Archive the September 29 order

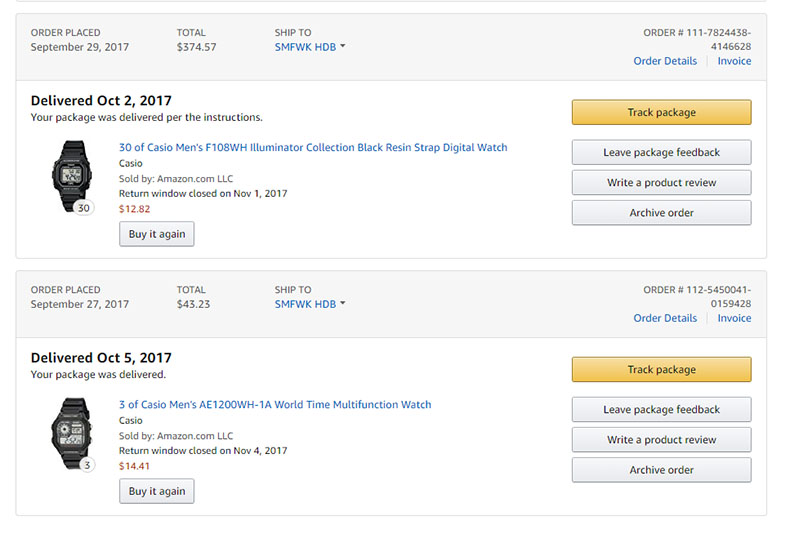(661, 213)
